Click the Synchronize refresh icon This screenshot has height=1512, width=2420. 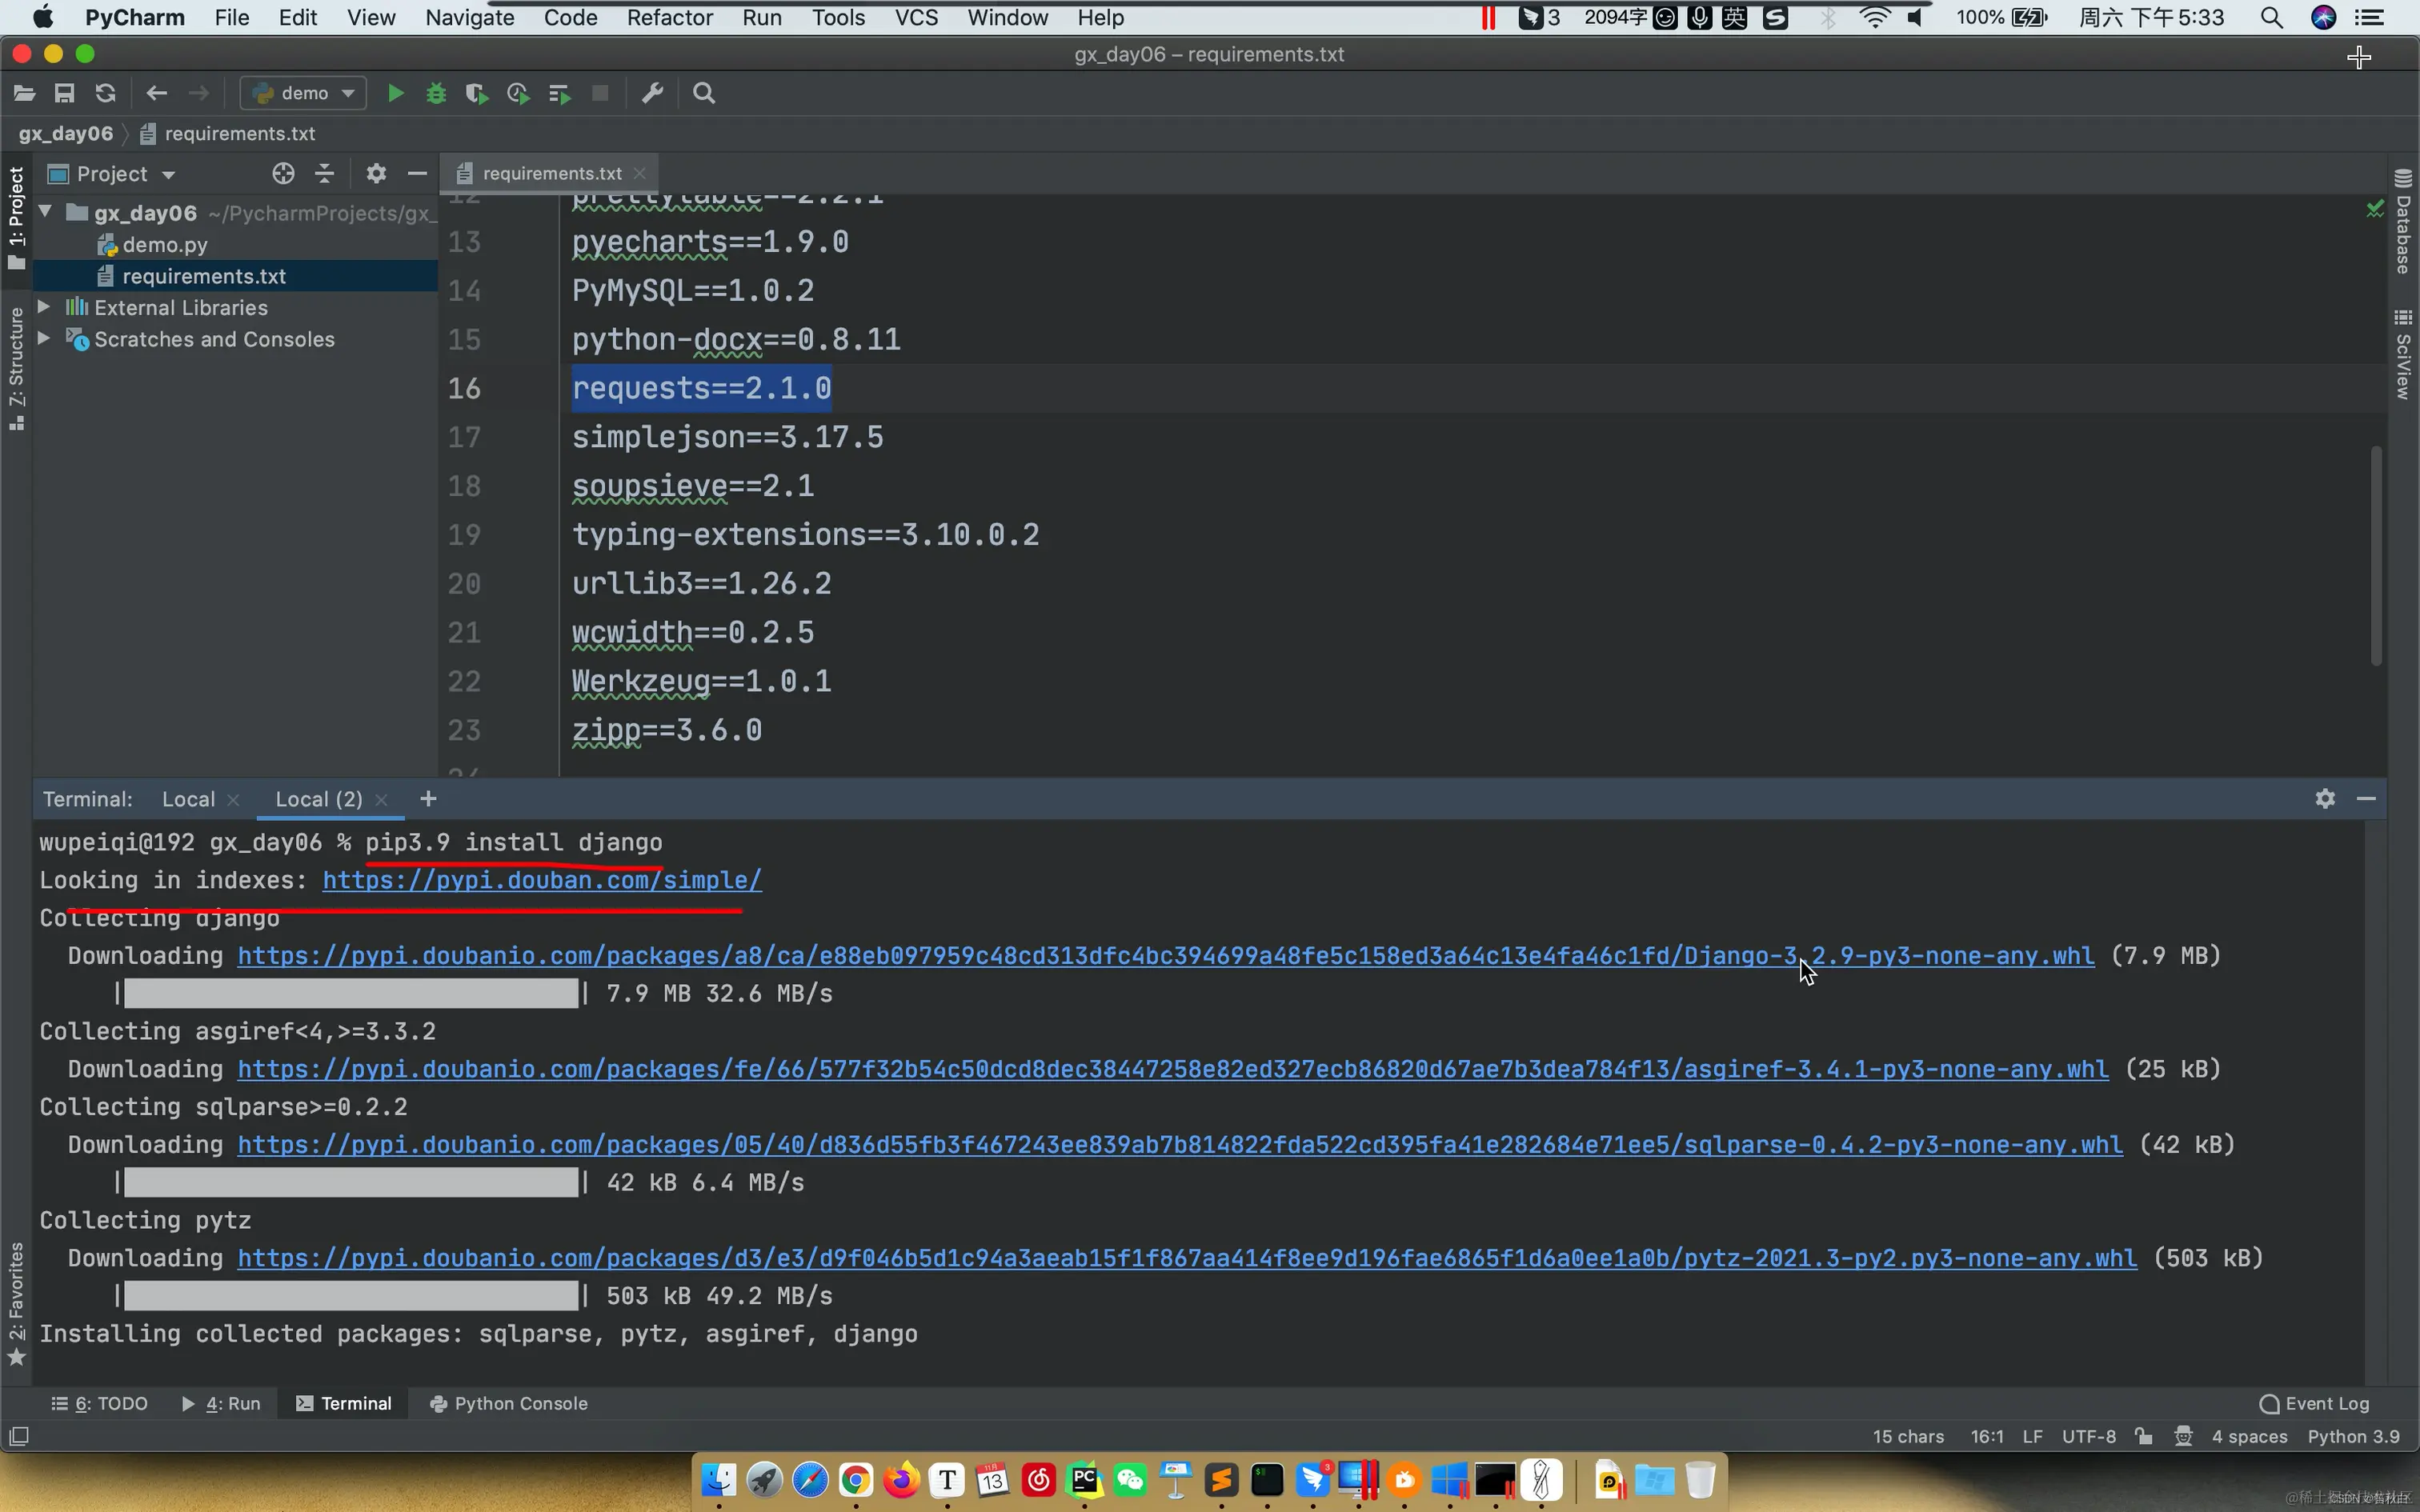click(x=105, y=93)
